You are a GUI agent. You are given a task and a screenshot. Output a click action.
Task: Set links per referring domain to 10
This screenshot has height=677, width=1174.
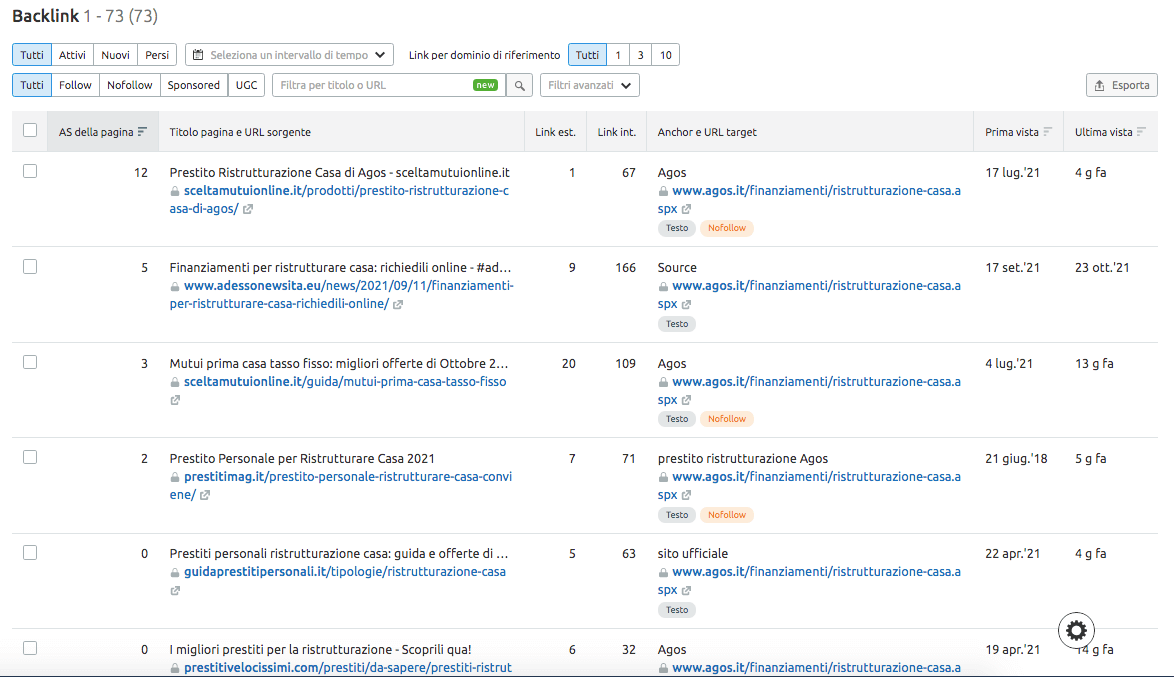(x=666, y=55)
